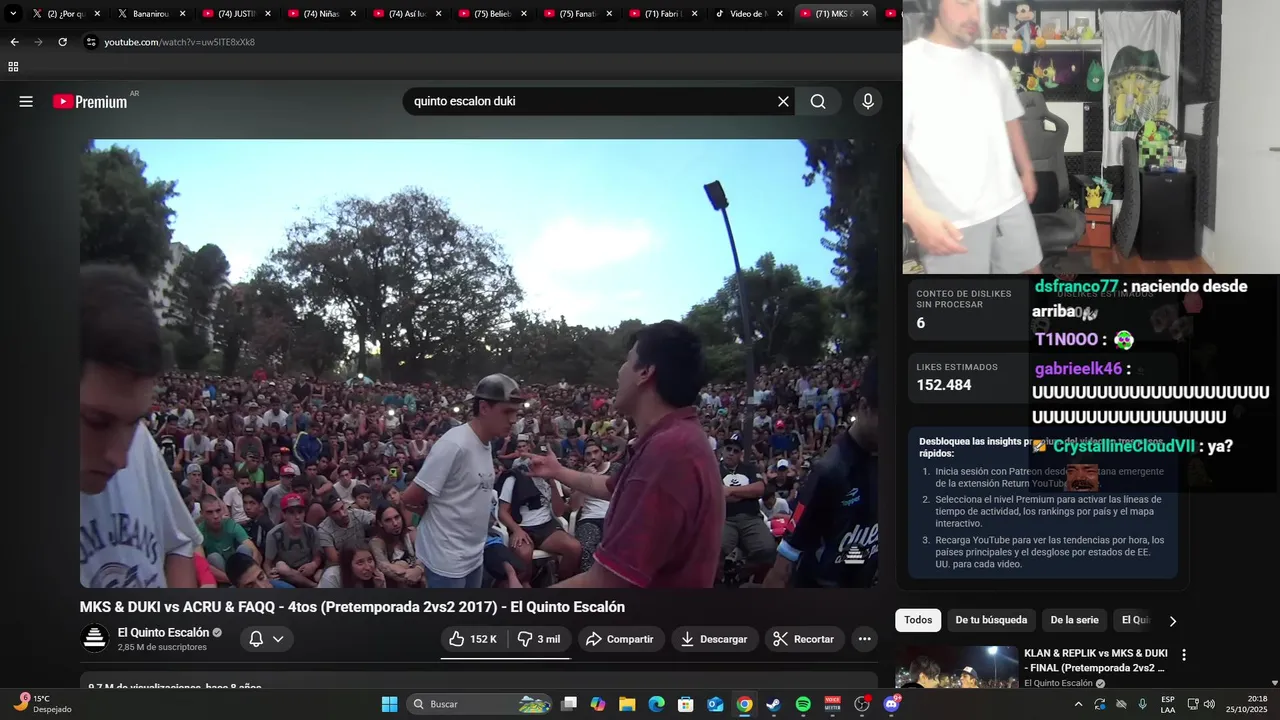The width and height of the screenshot is (1280, 720).
Task: Toggle notification bell dropdown for channel
Action: point(266,639)
